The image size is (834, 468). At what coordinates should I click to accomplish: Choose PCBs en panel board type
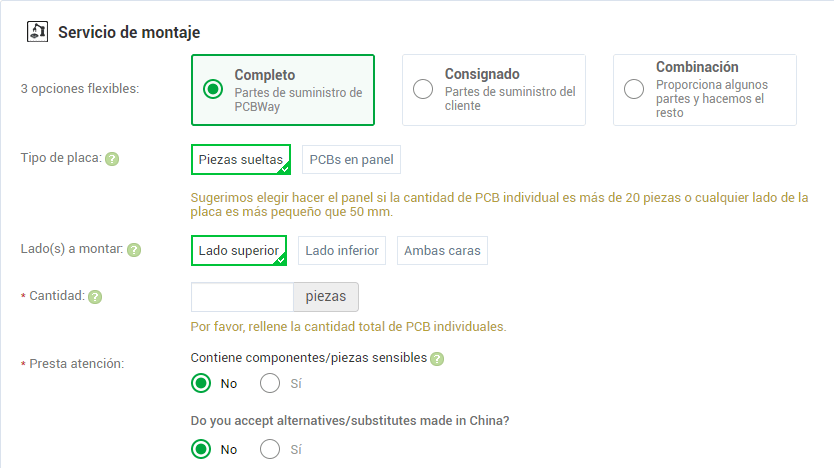click(x=351, y=159)
